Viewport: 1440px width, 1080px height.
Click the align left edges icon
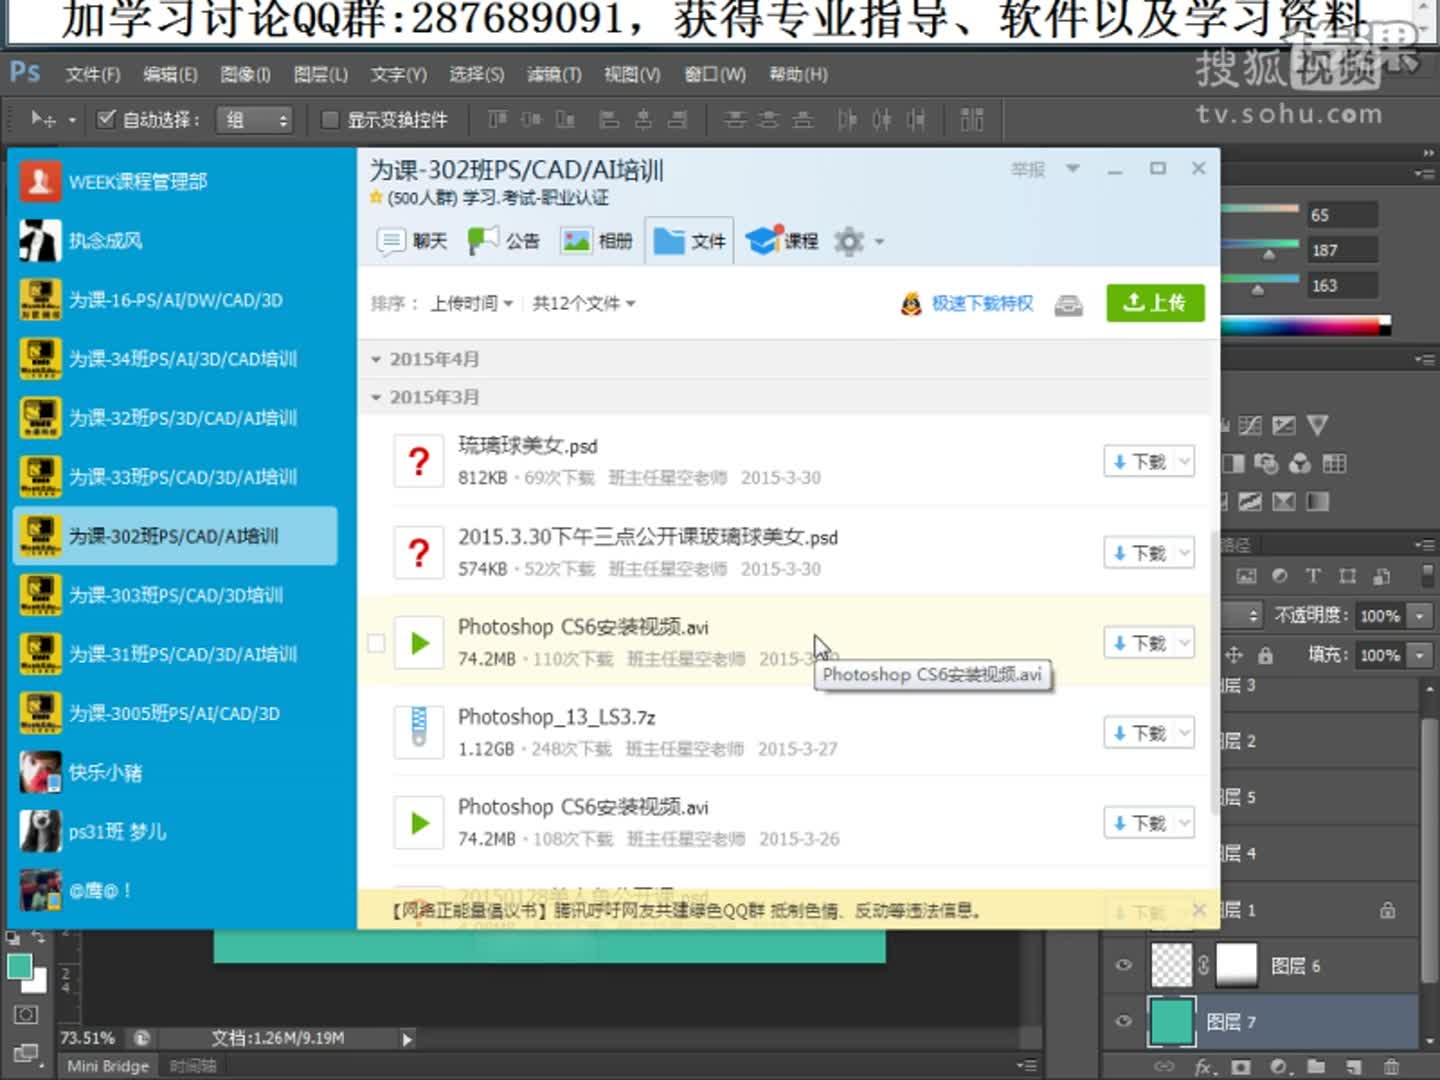(x=609, y=120)
